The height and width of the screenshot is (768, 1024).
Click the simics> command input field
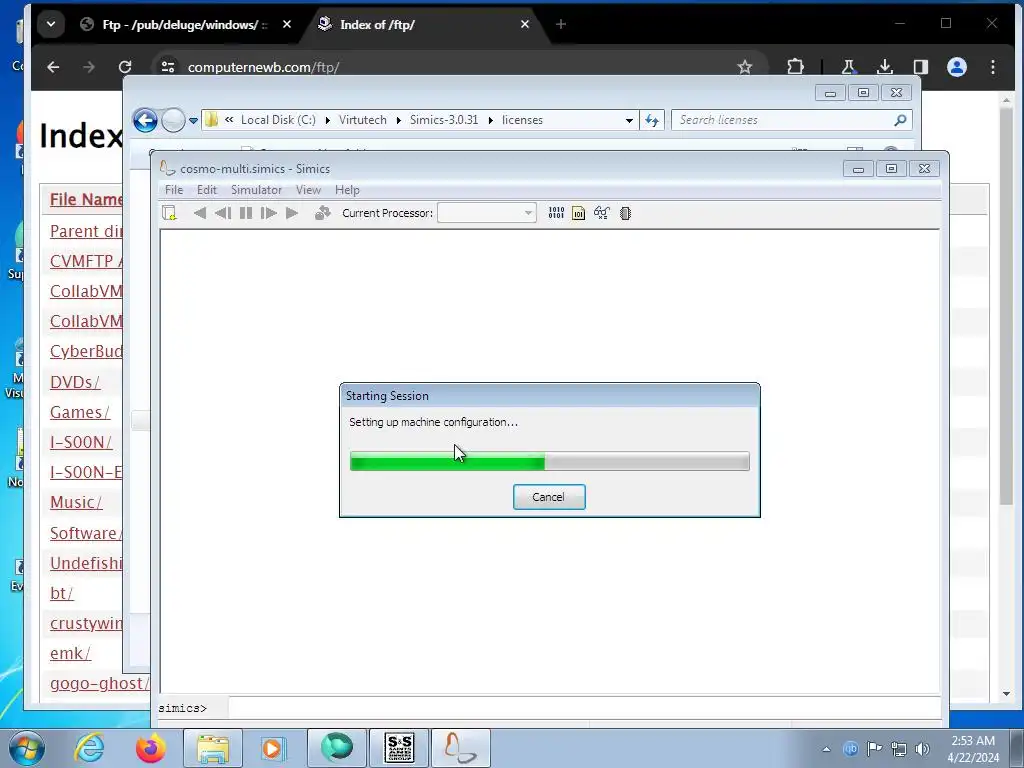click(584, 708)
